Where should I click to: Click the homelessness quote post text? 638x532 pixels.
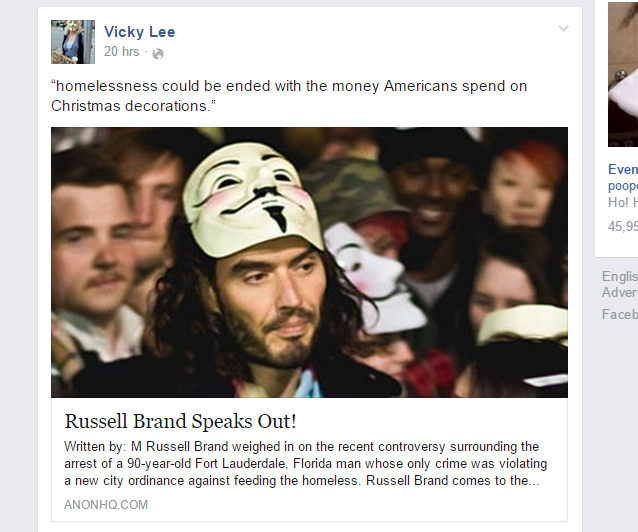point(289,96)
